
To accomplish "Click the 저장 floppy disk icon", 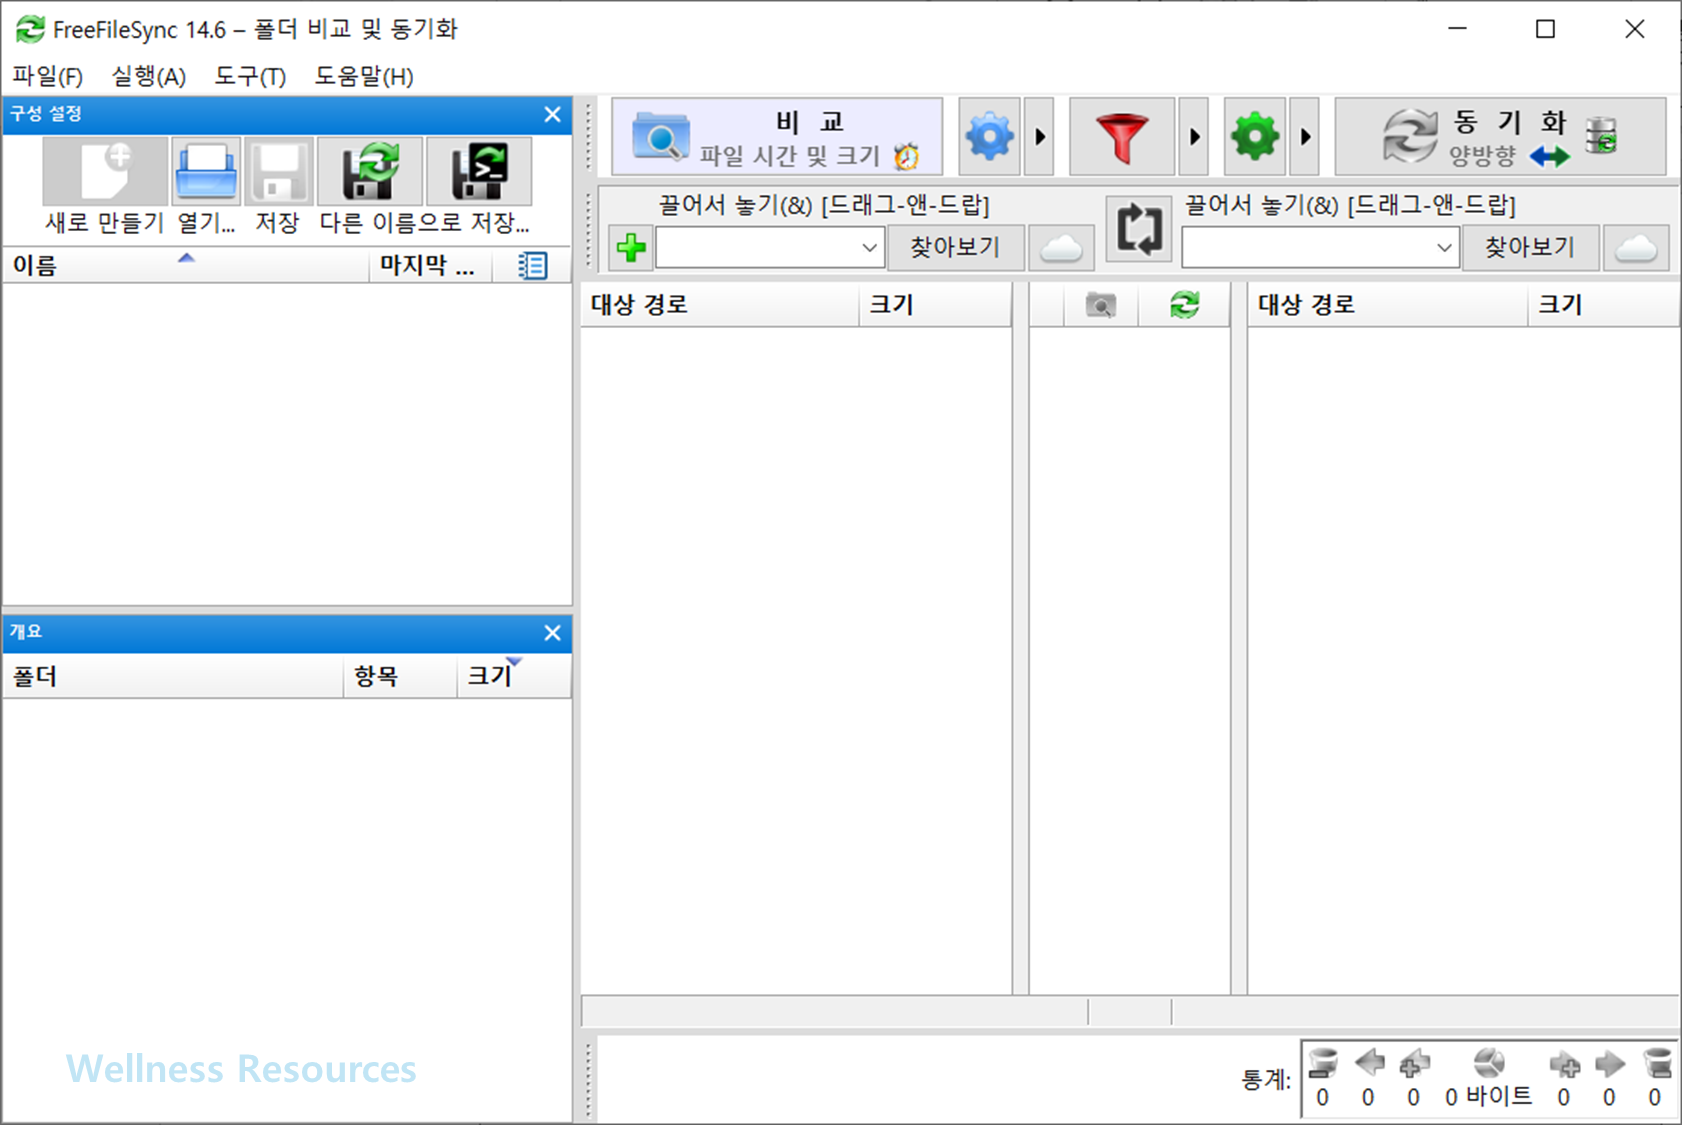I will point(279,172).
